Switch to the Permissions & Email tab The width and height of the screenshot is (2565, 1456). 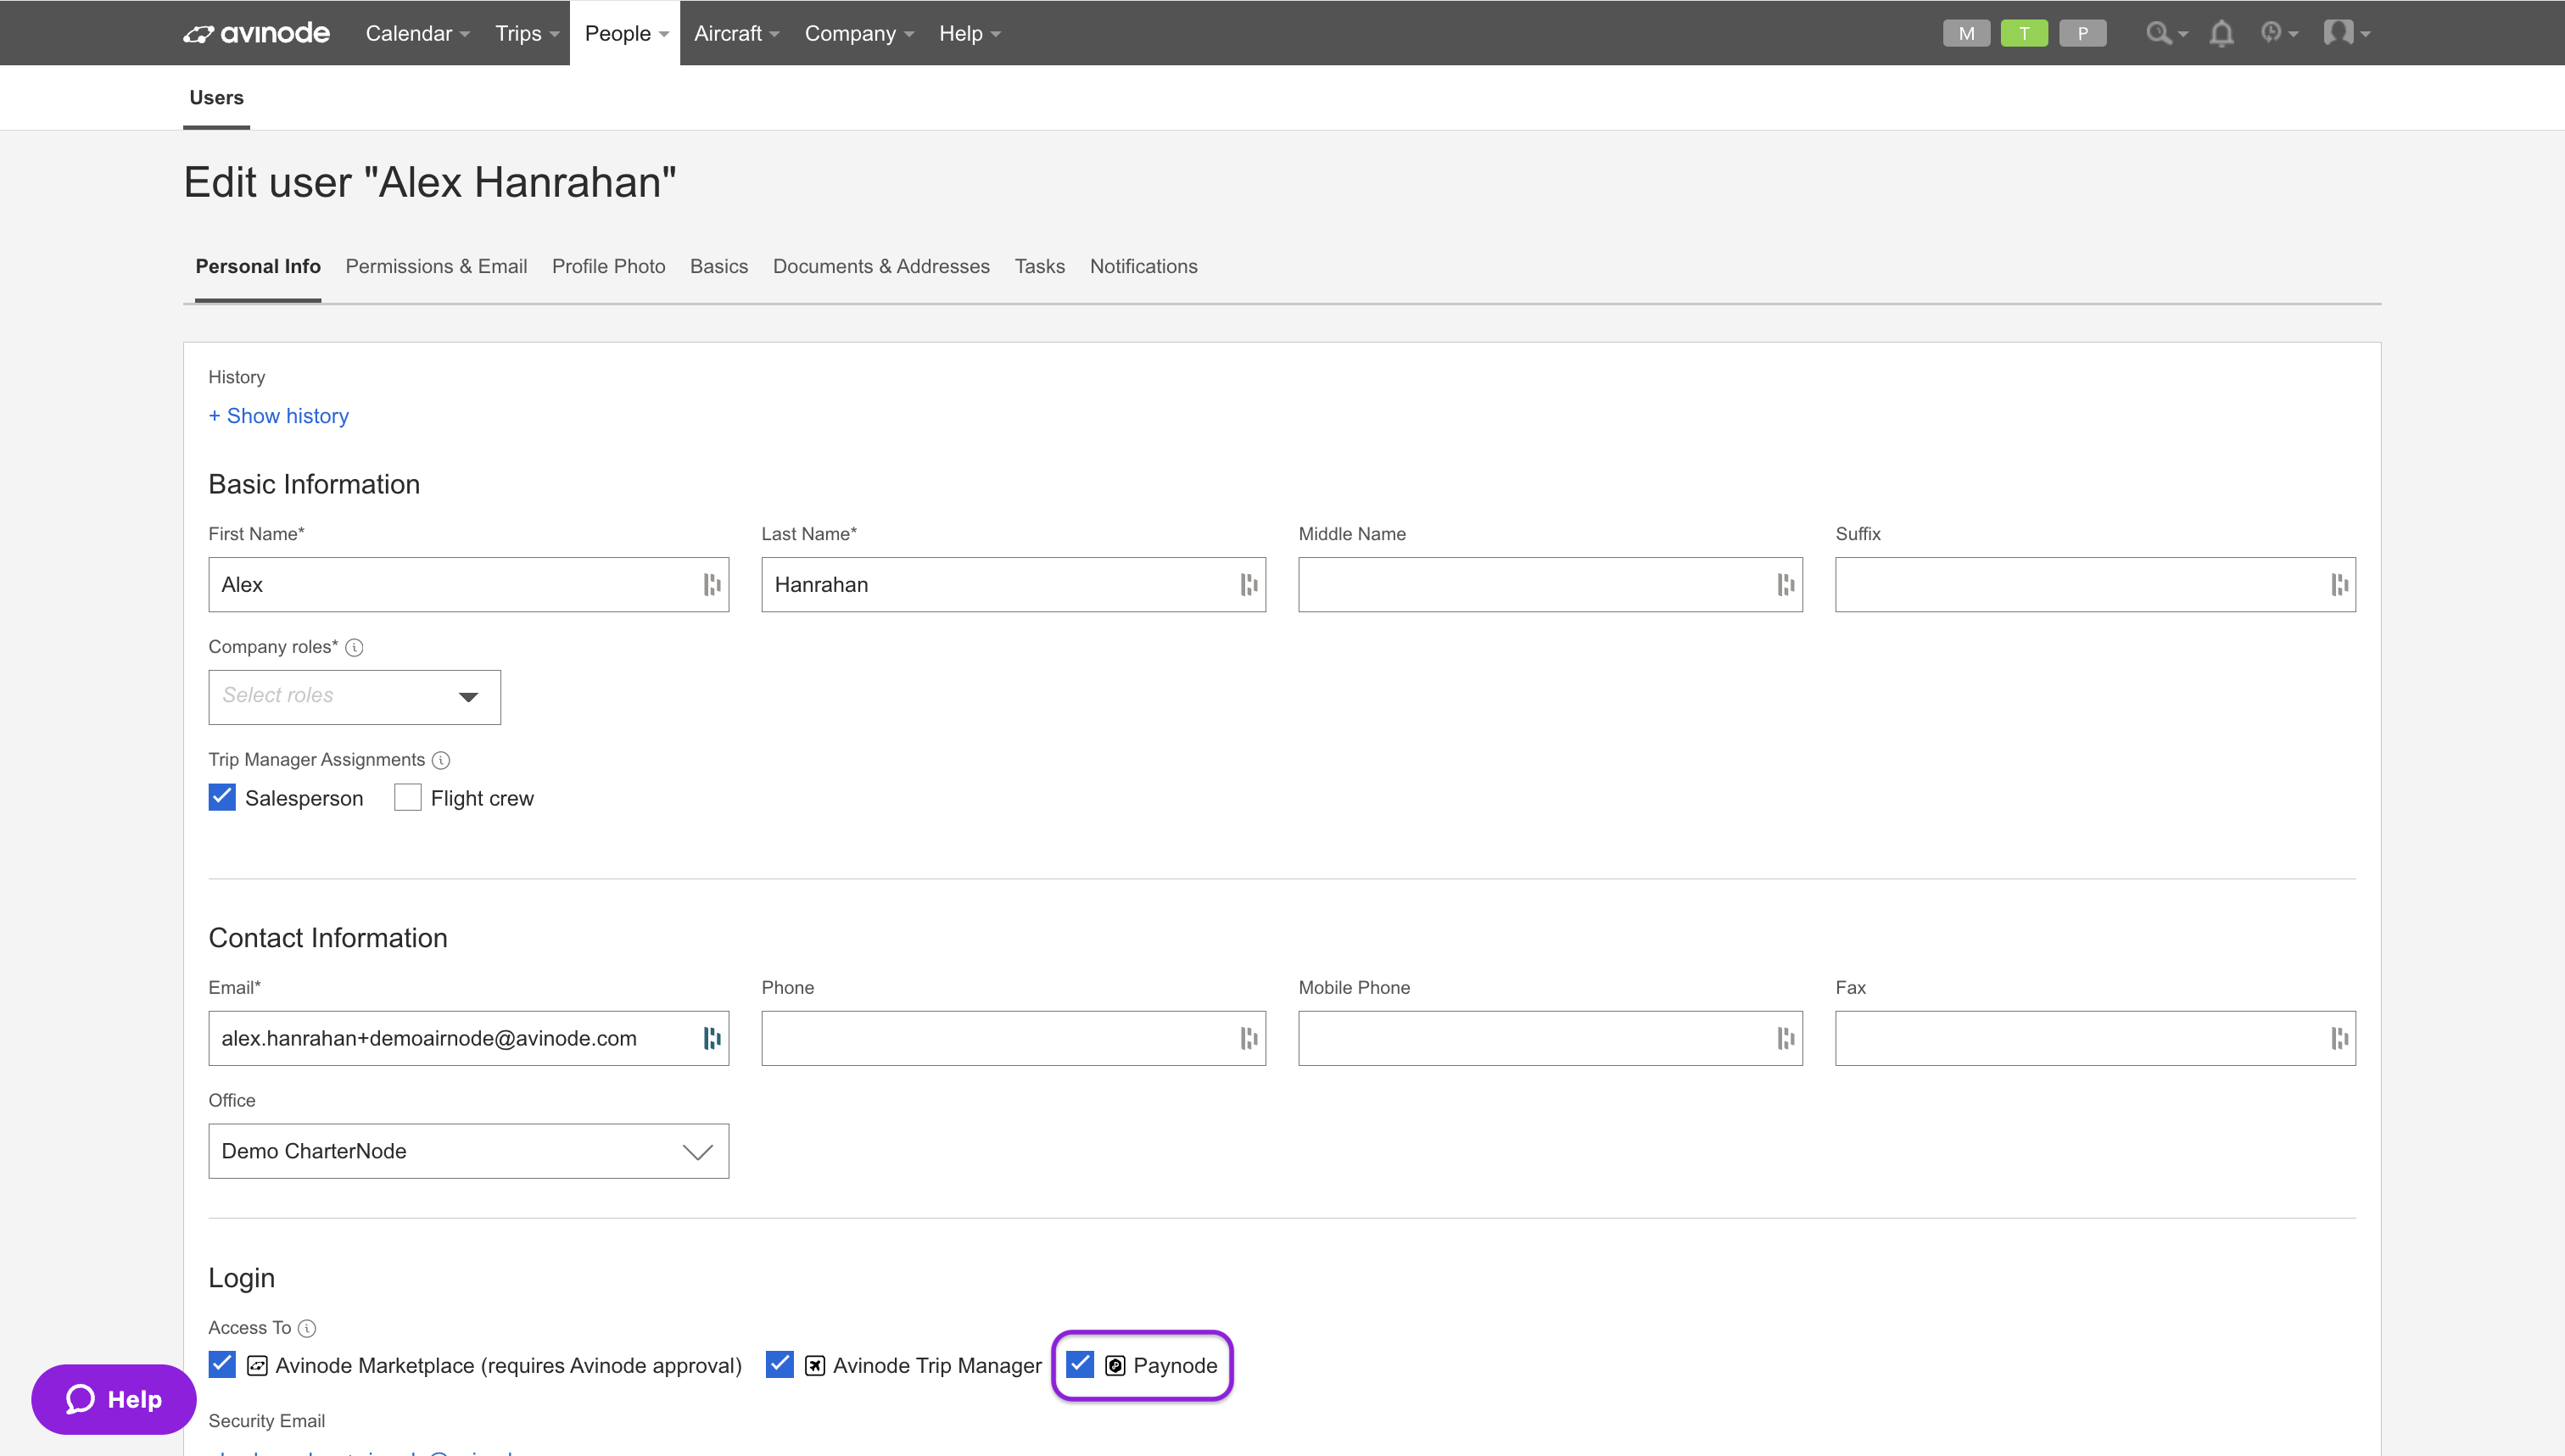(436, 267)
